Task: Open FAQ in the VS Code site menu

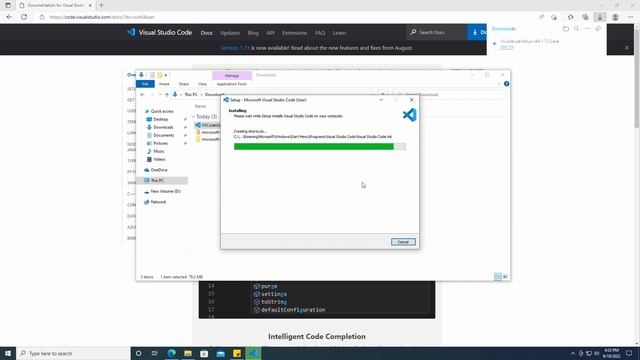Action: (320, 33)
